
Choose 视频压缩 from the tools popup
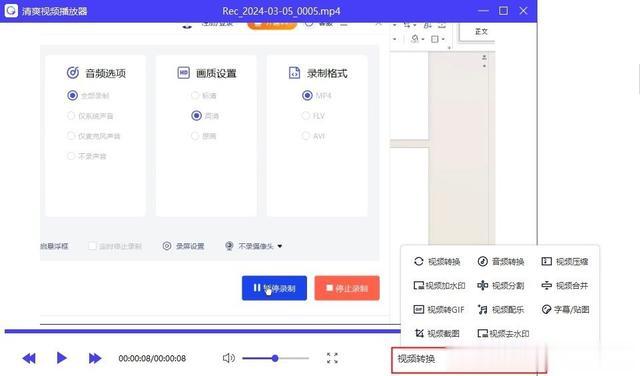tap(564, 262)
